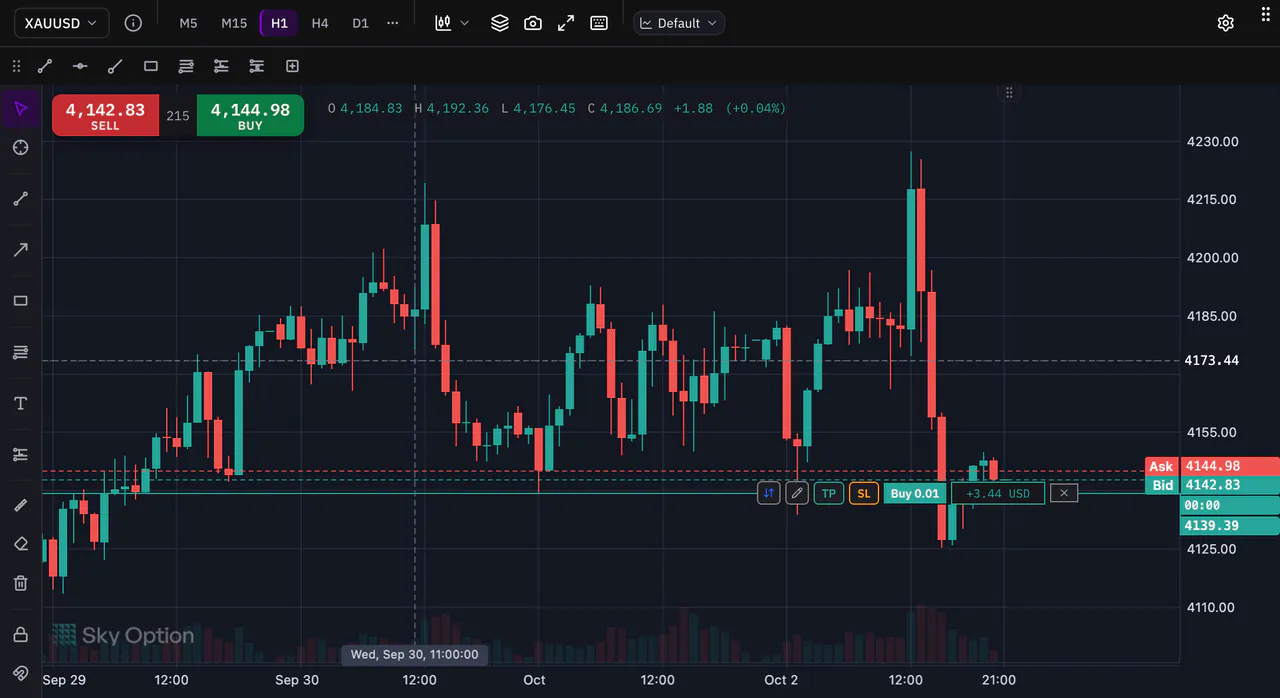
Task: Grab the drawing toolbar drag handle
Action: click(x=16, y=66)
